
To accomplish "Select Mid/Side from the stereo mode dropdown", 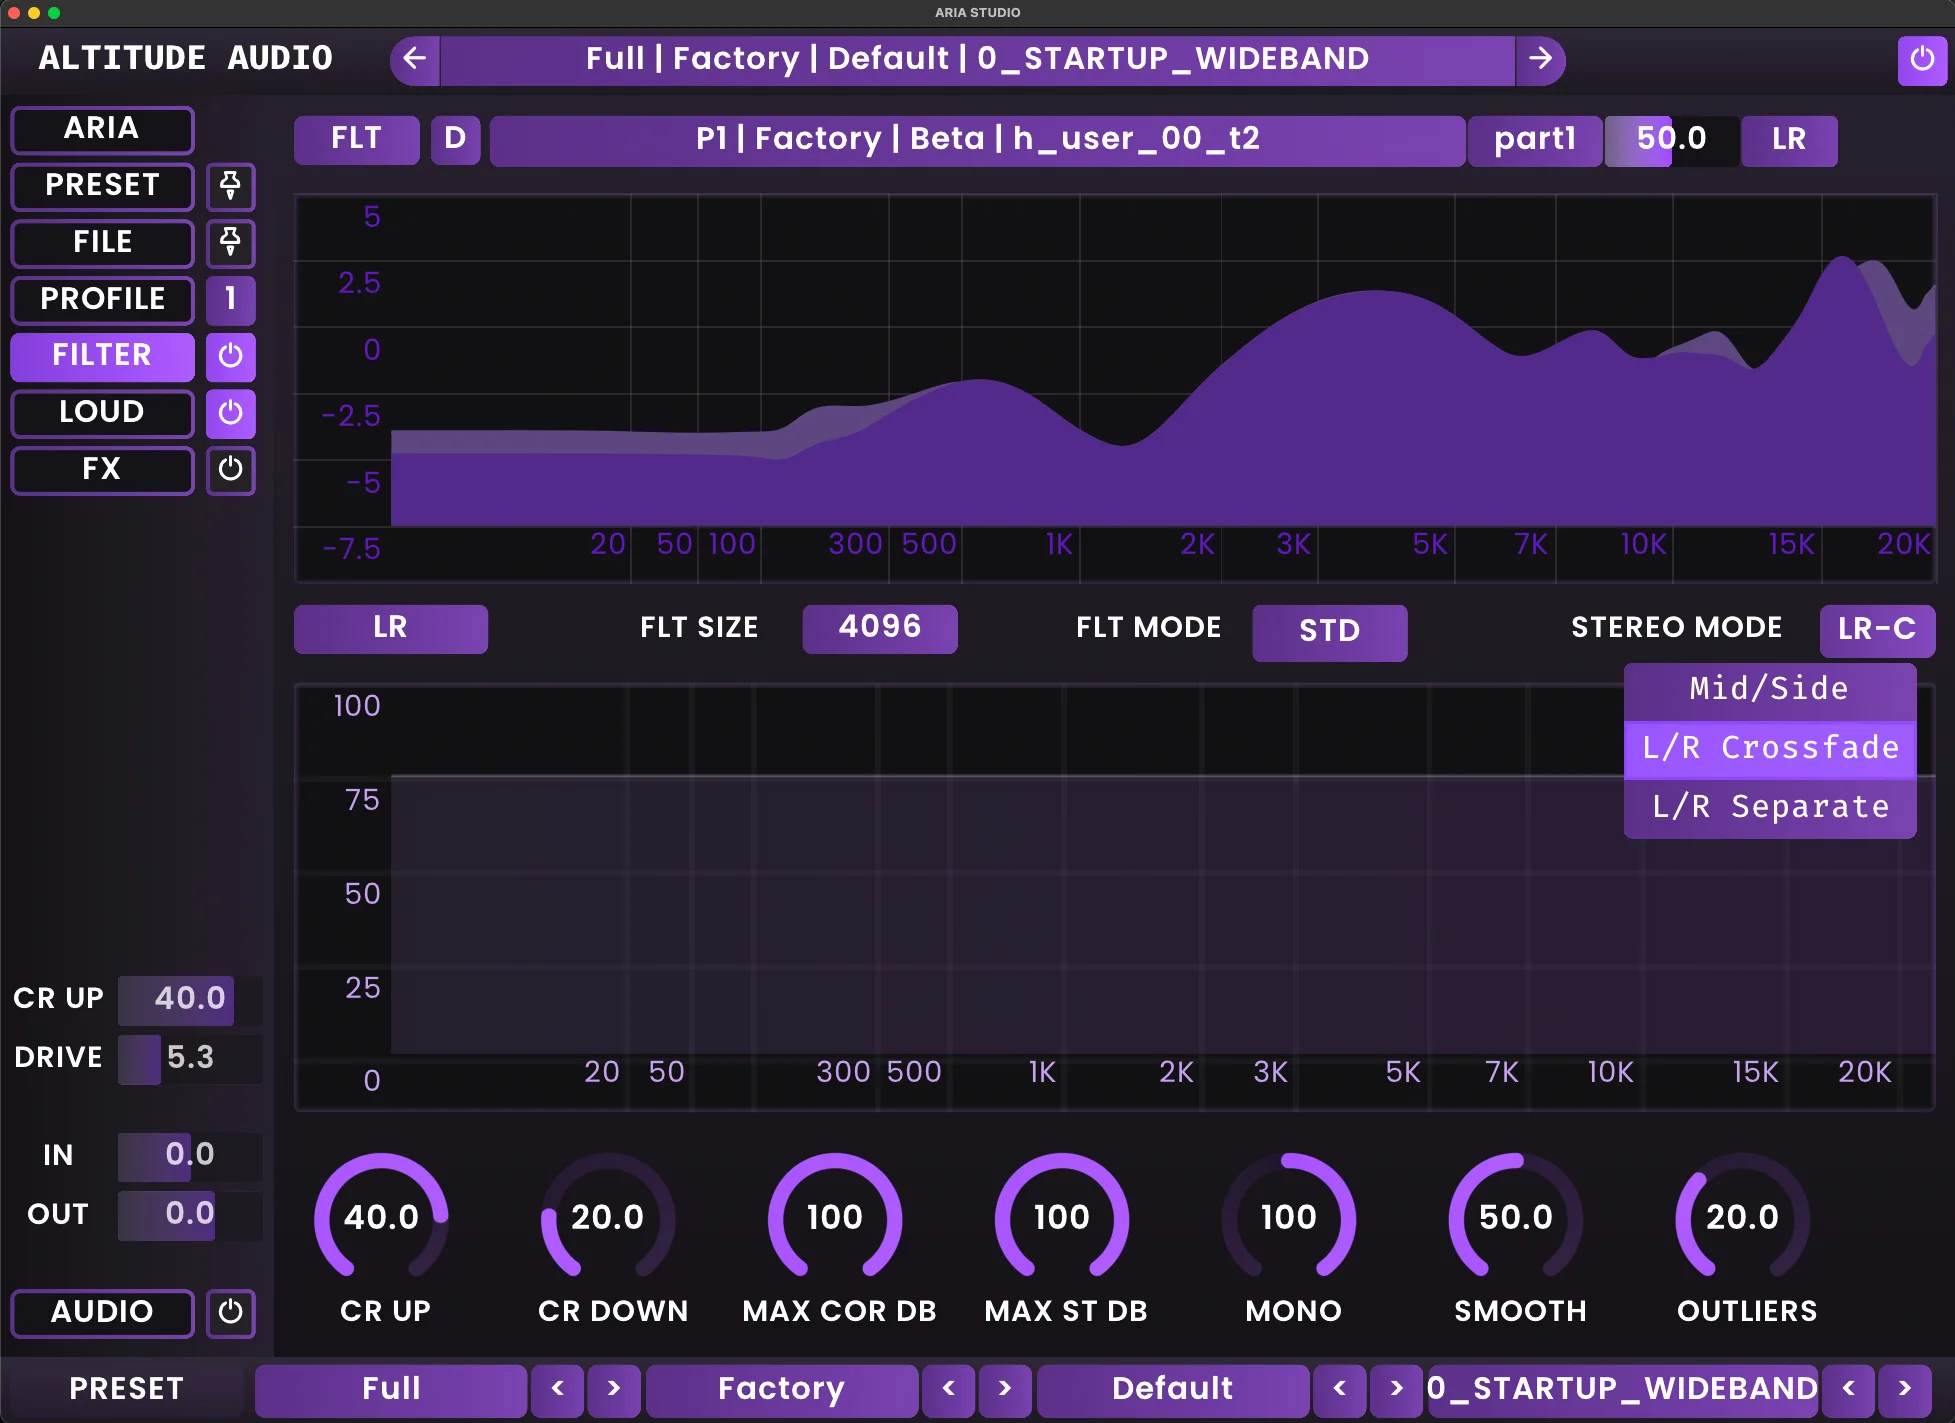I will pyautogui.click(x=1768, y=688).
